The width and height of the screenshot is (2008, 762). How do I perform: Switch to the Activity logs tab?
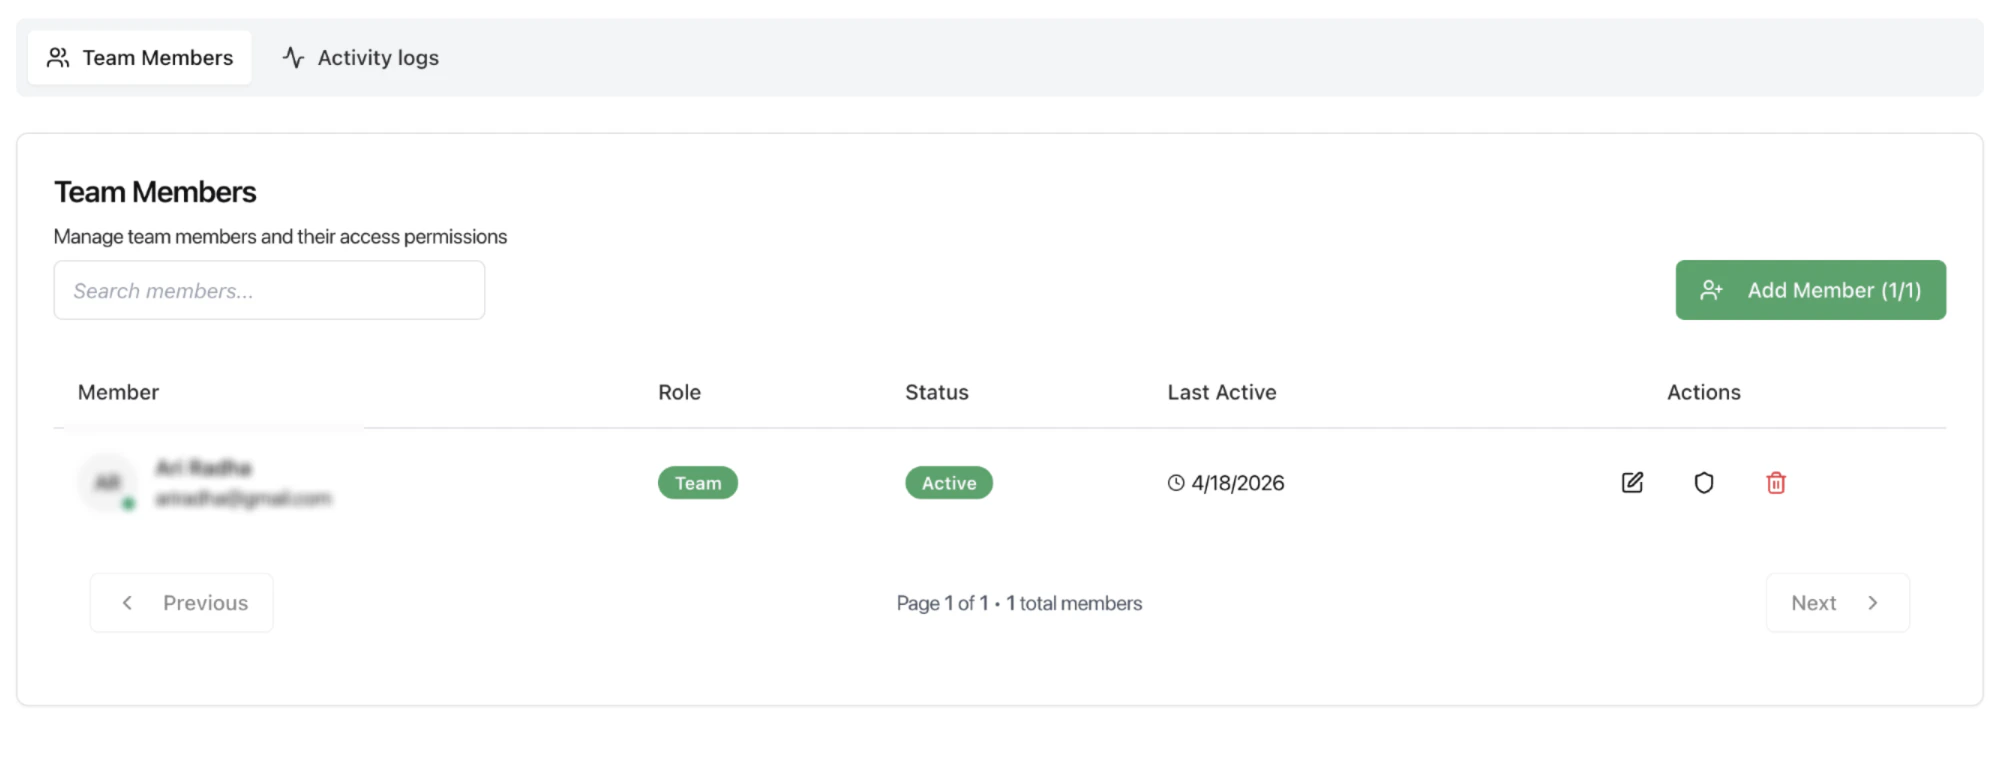[x=361, y=58]
